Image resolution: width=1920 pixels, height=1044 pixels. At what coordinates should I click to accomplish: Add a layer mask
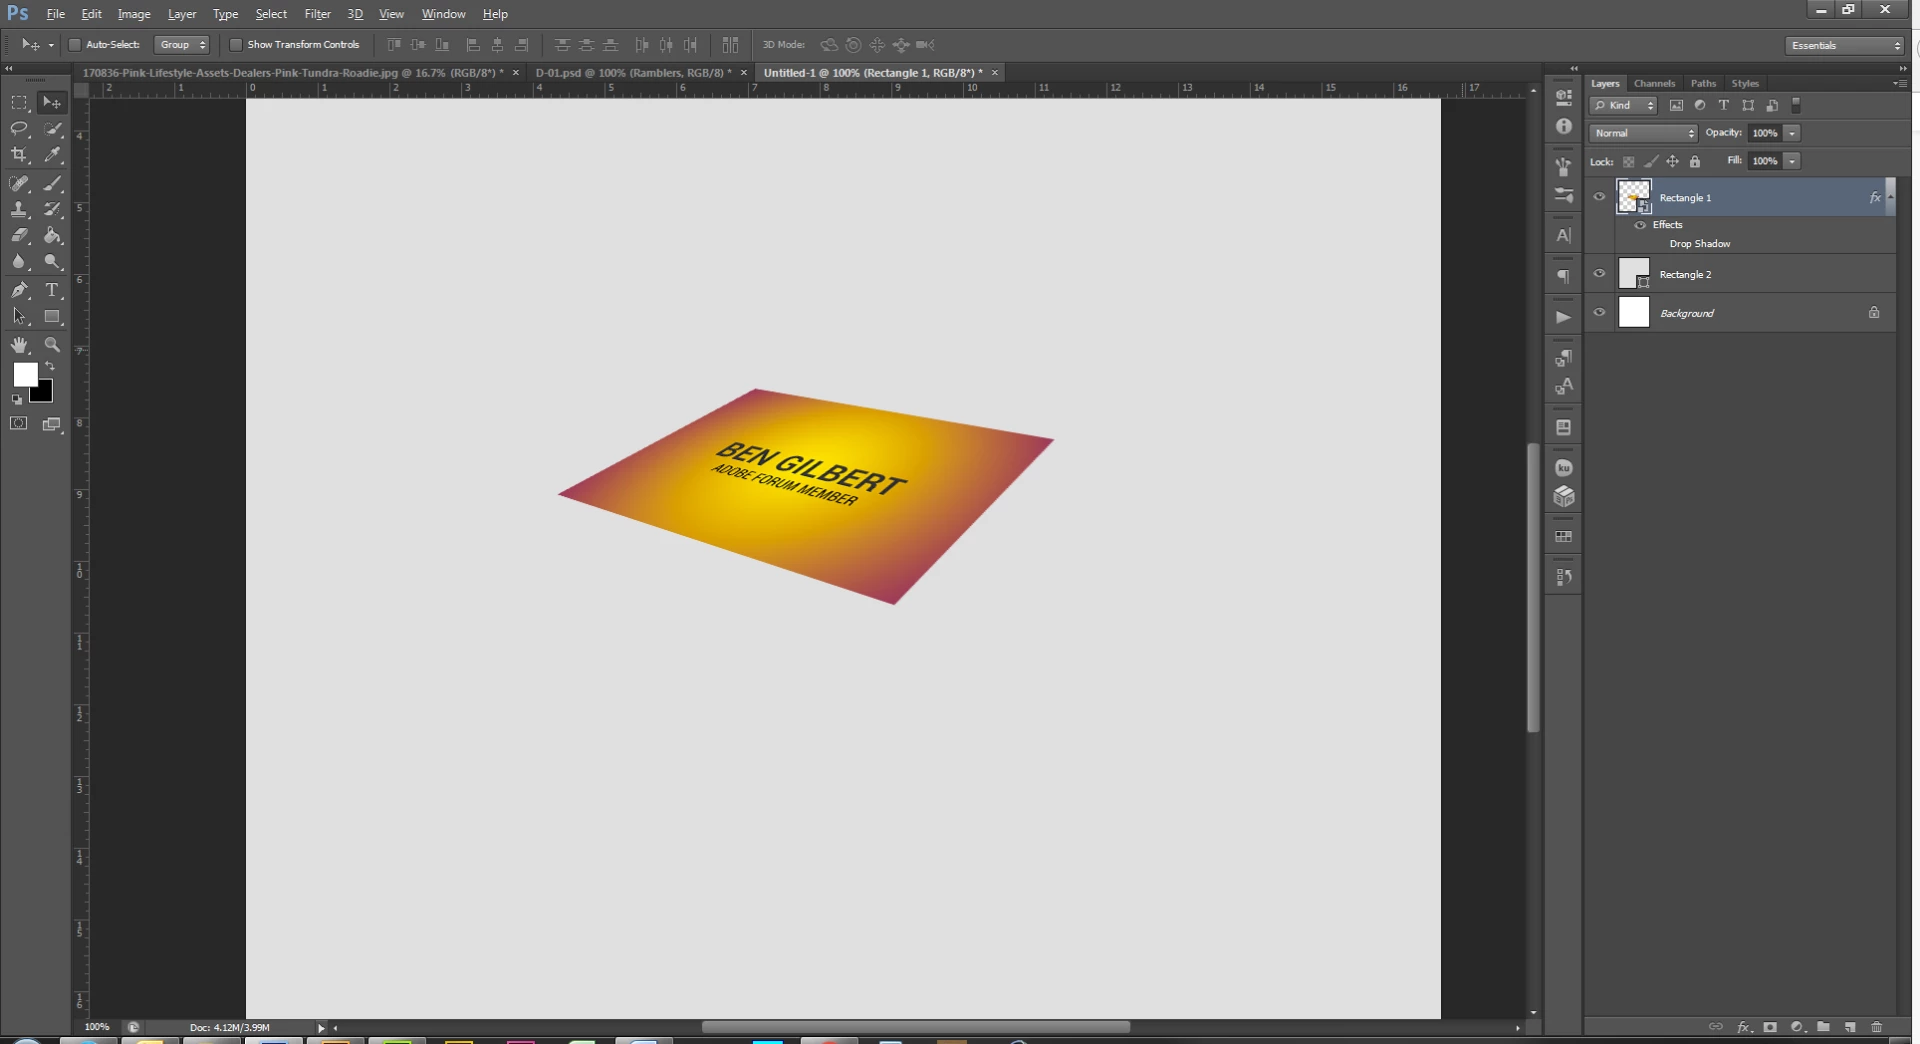(1770, 1027)
